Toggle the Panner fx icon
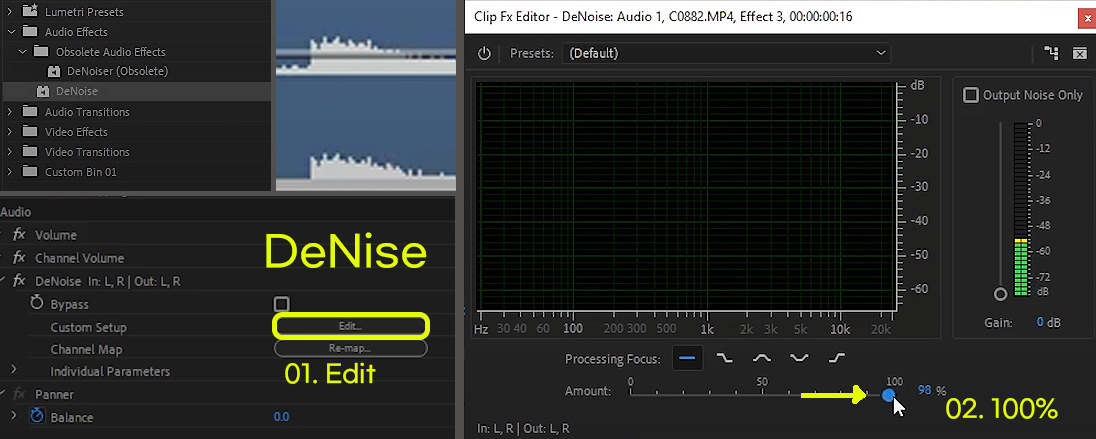This screenshot has width=1096, height=439. click(20, 394)
